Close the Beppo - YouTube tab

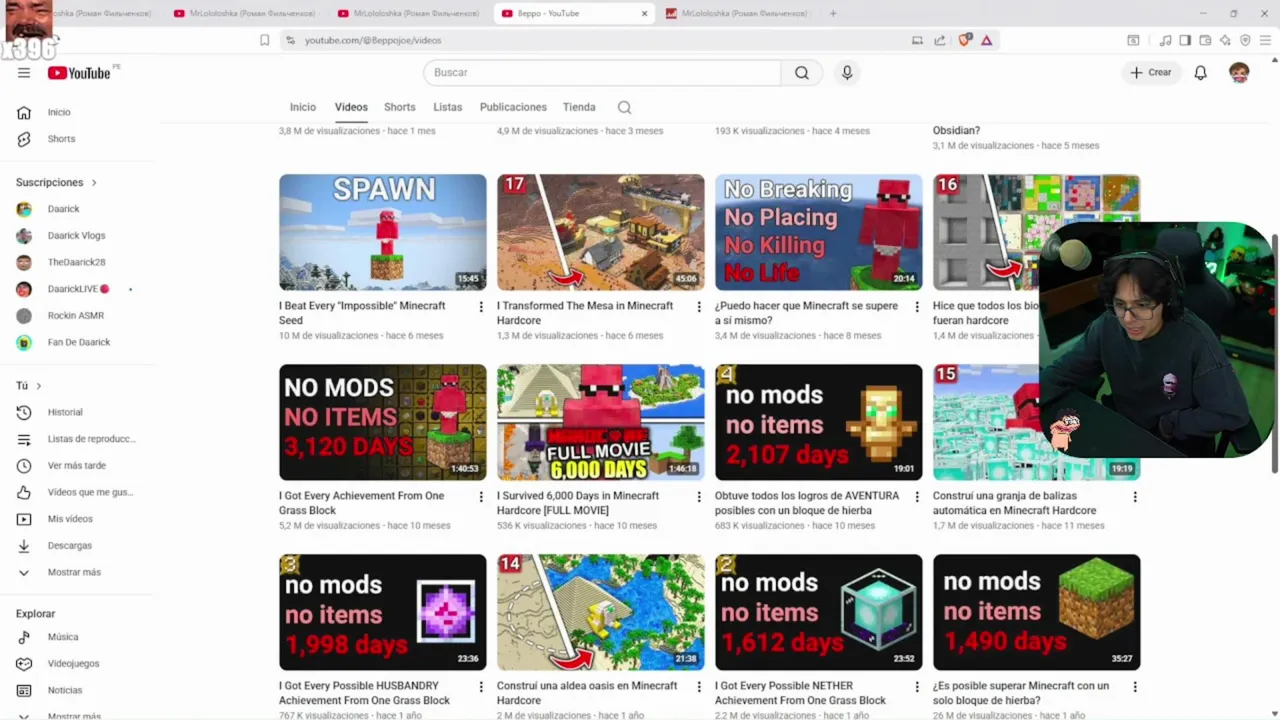pyautogui.click(x=644, y=13)
